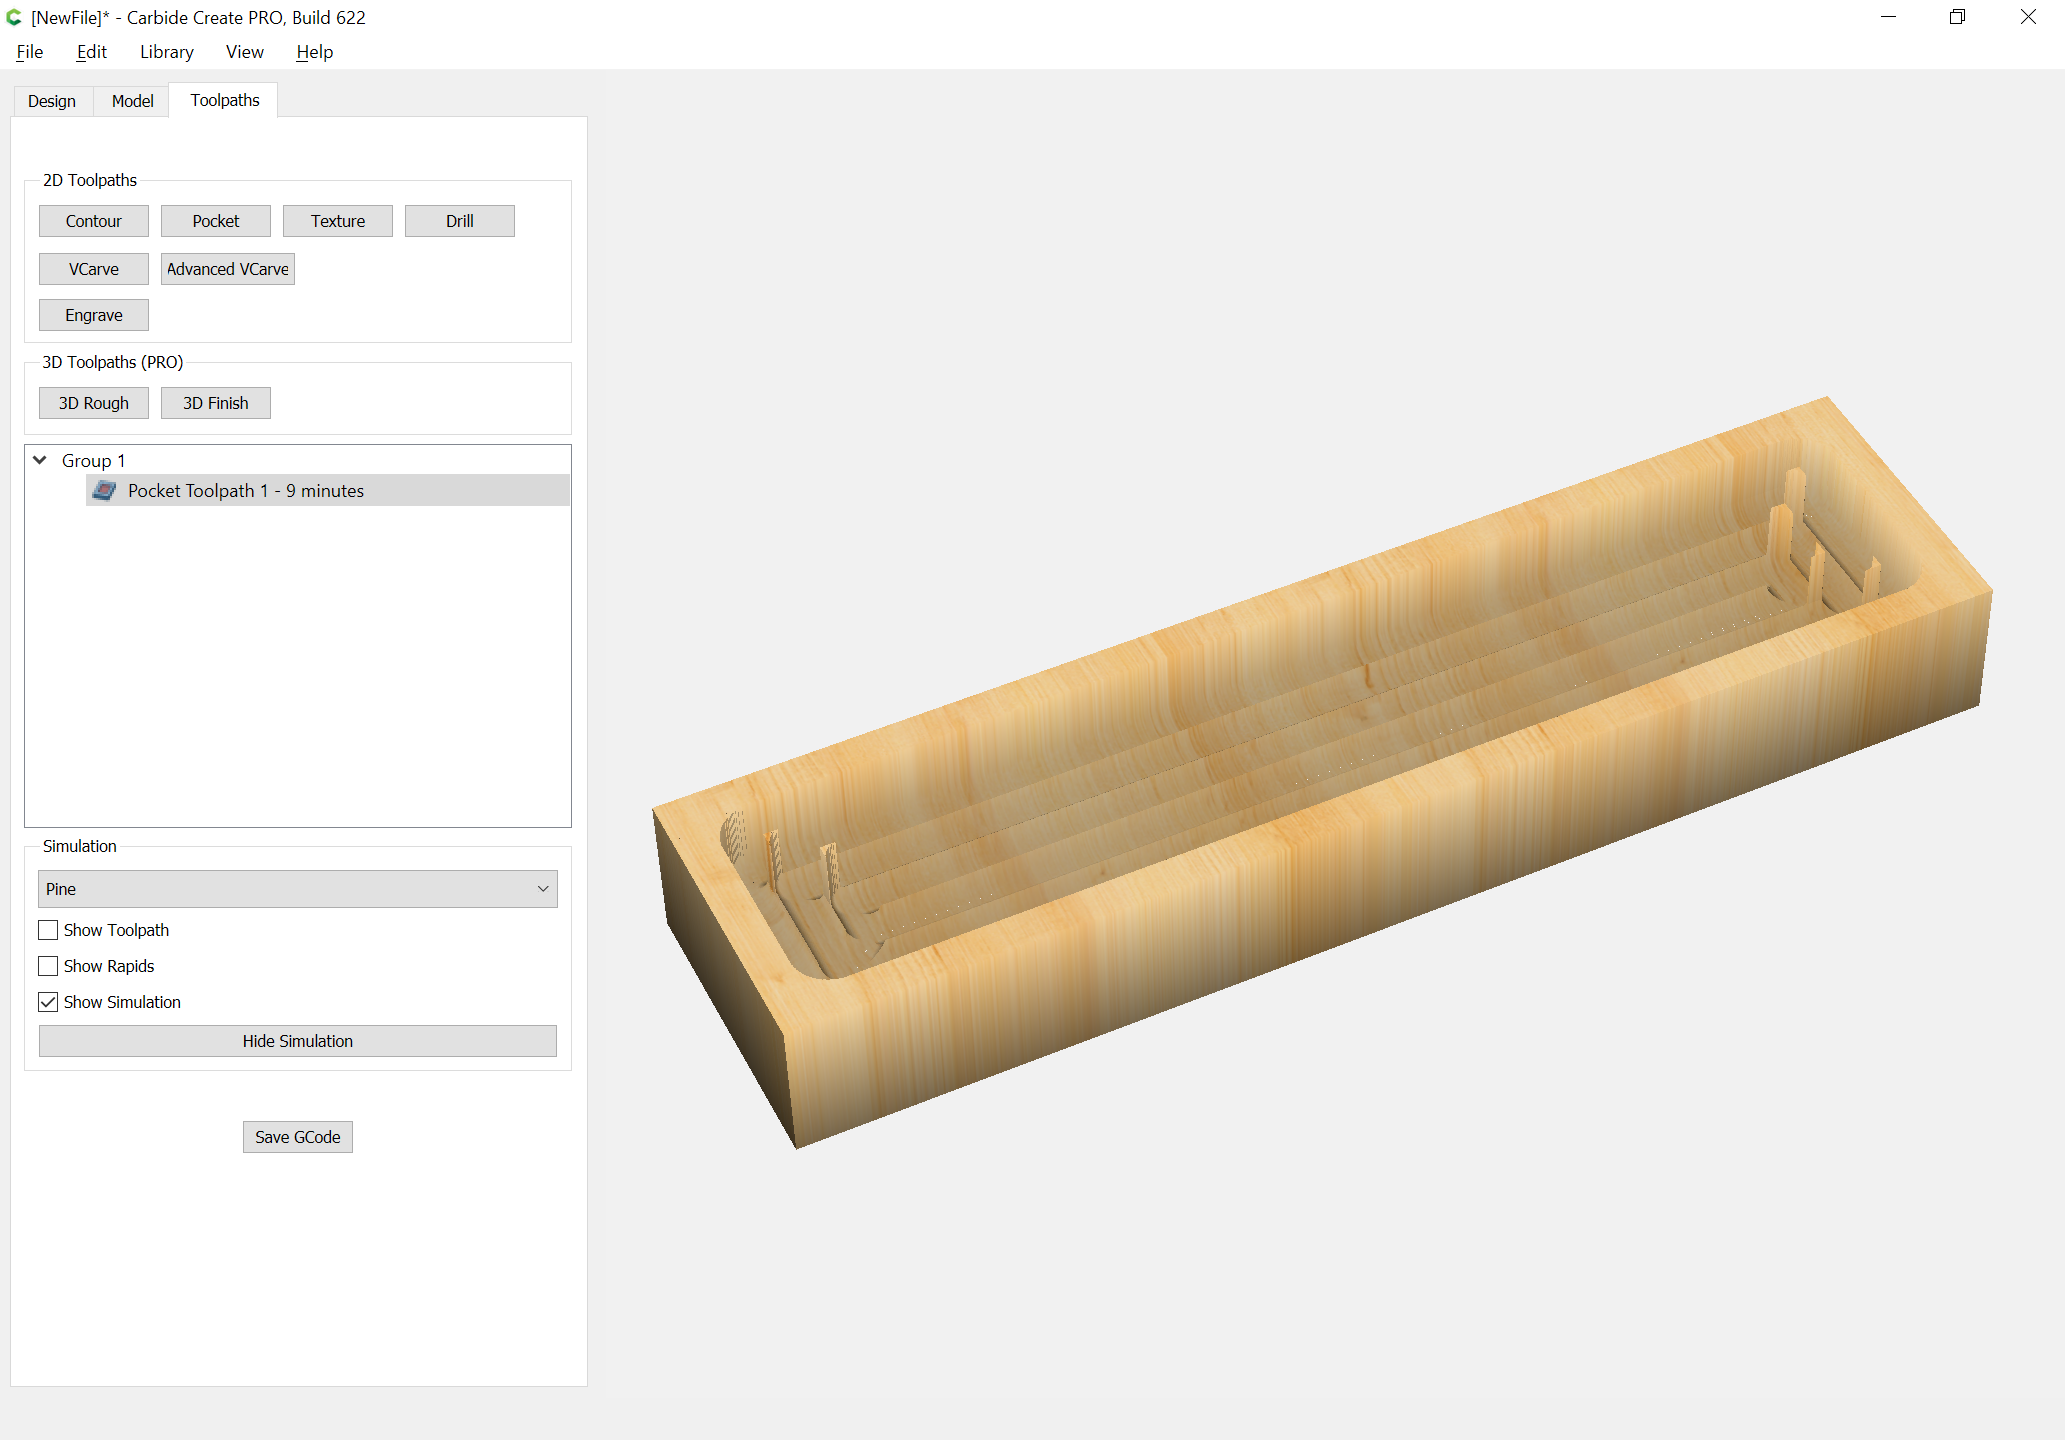Switch to the Model tab
This screenshot has height=1440, width=2065.
click(x=132, y=101)
